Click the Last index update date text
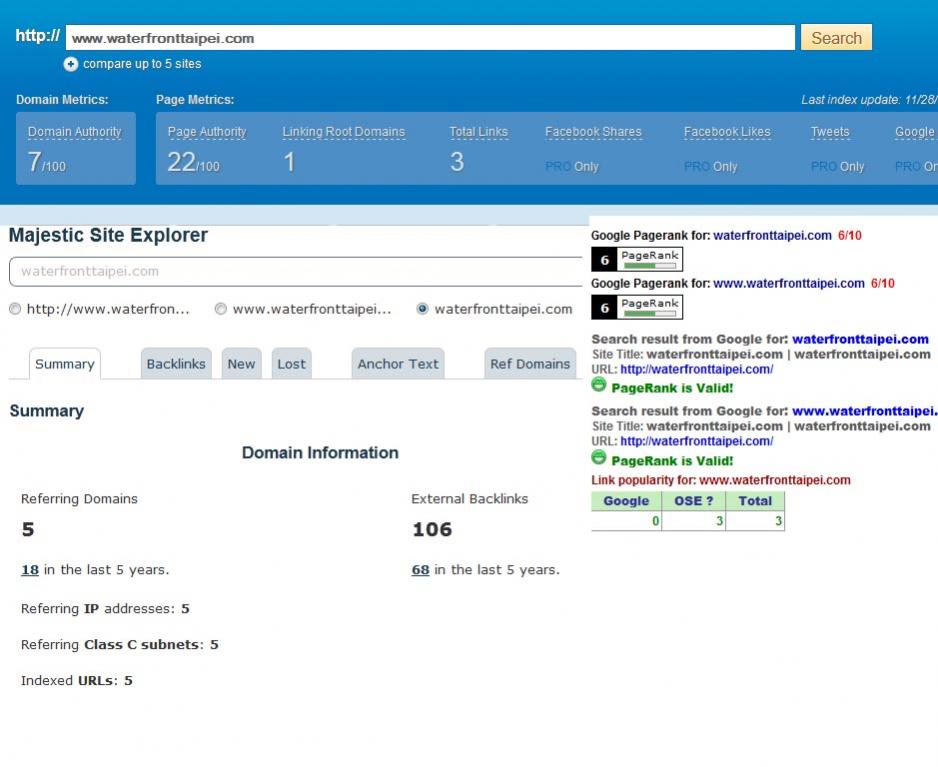The width and height of the screenshot is (938, 767). click(869, 100)
